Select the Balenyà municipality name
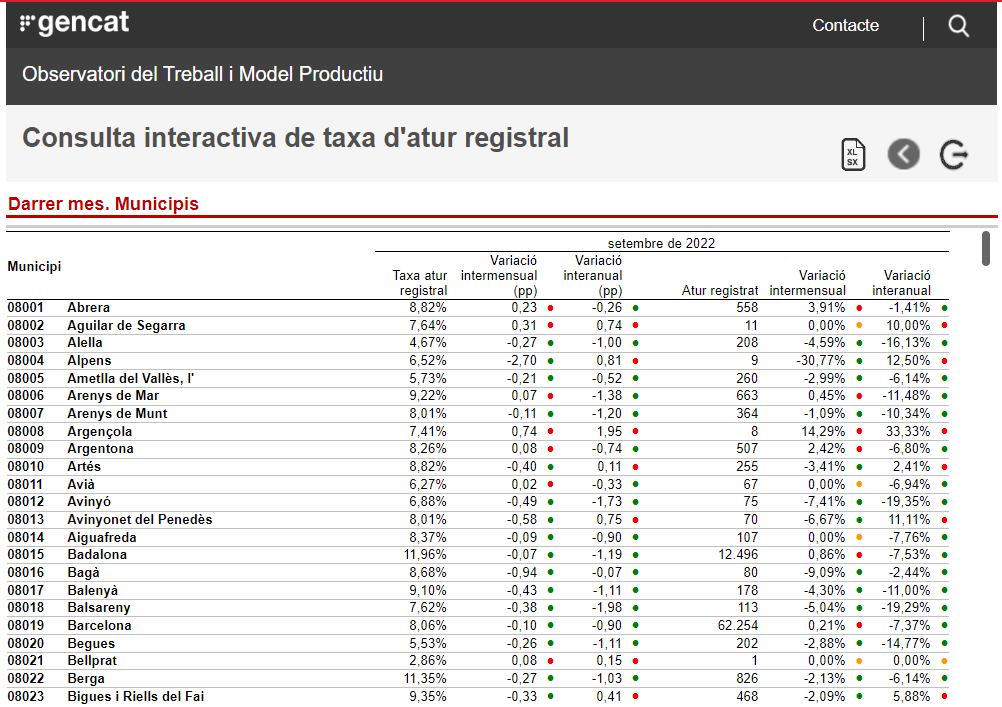The height and width of the screenshot is (707, 1002). click(93, 591)
